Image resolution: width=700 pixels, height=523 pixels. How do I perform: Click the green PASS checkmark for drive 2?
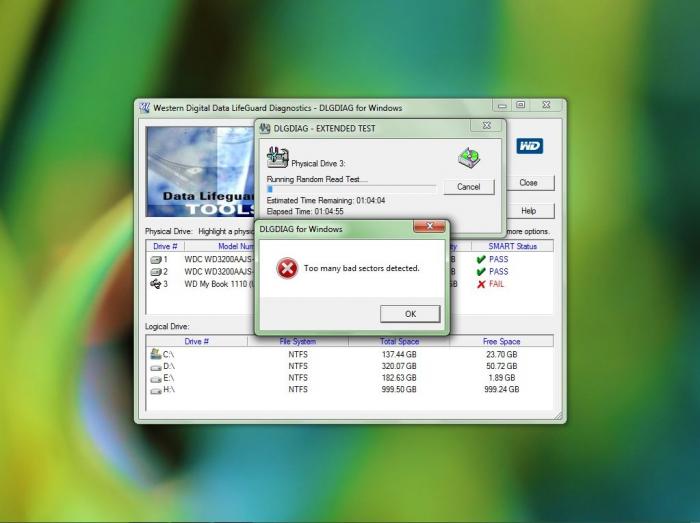click(481, 272)
